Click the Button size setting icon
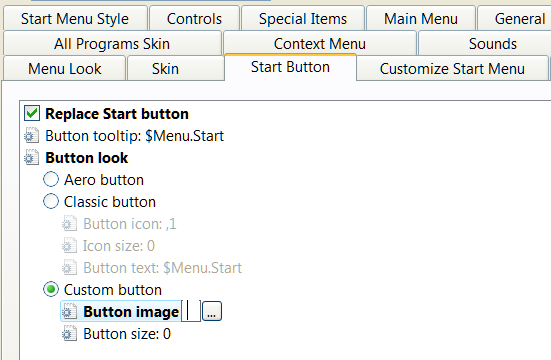Viewport: 551px width, 360px height. [x=70, y=334]
